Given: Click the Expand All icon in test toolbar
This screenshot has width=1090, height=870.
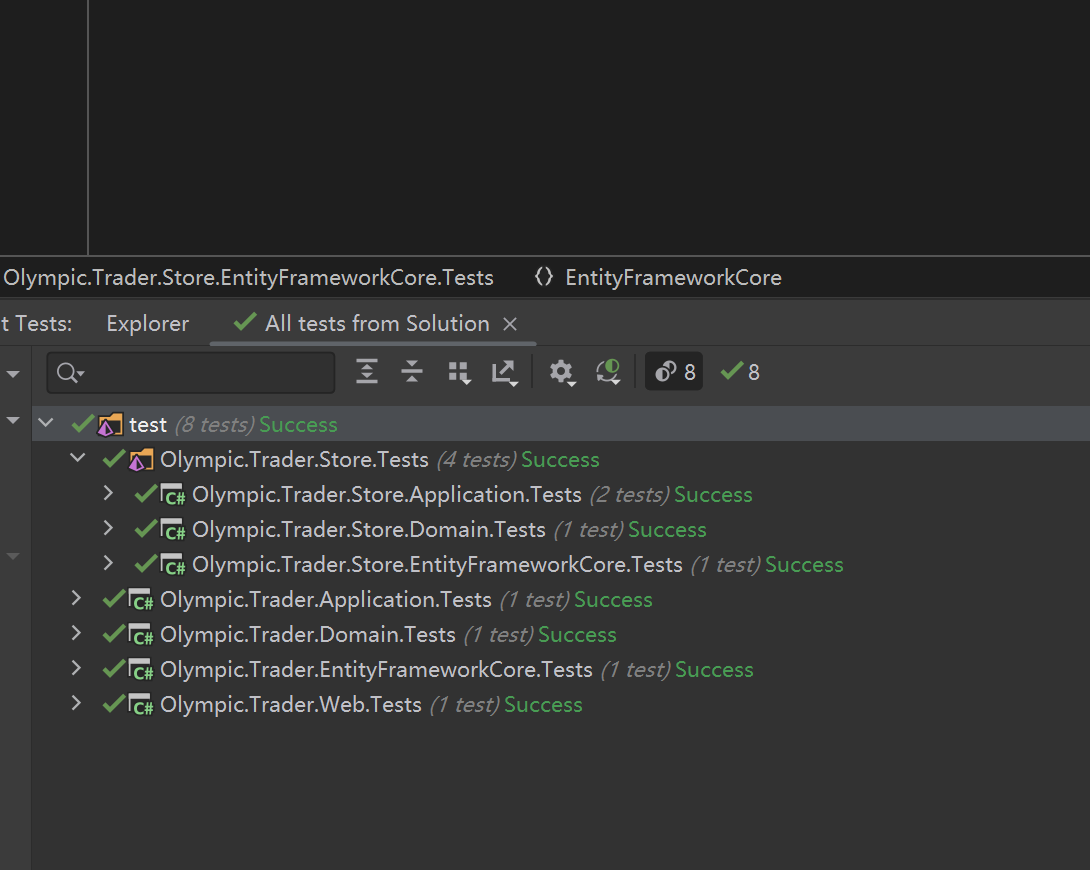Looking at the screenshot, I should 367,373.
